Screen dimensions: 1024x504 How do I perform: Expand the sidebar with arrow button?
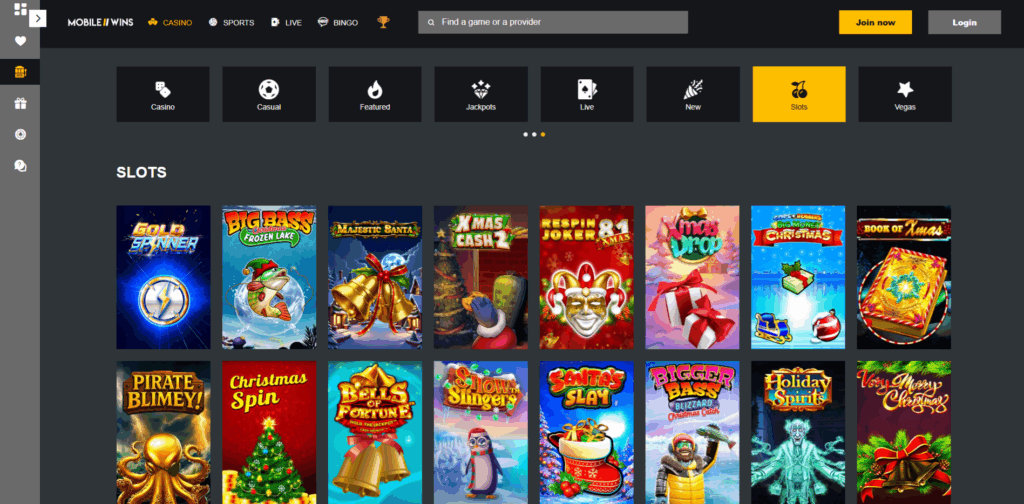click(x=38, y=19)
